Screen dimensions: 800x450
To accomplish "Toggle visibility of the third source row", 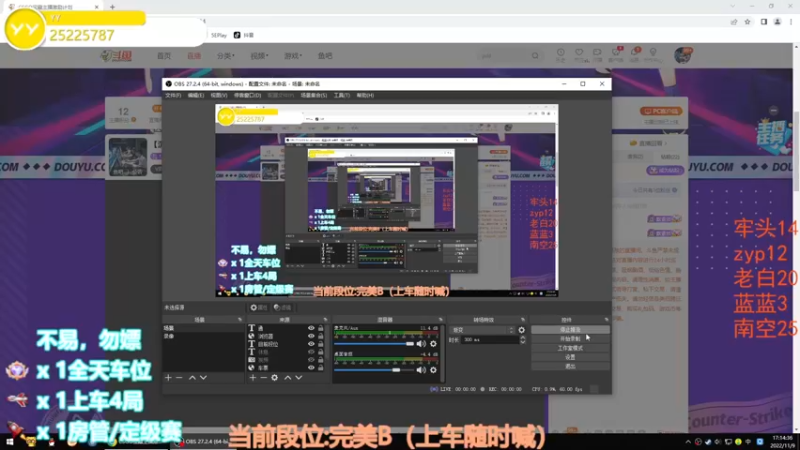I will tap(311, 344).
